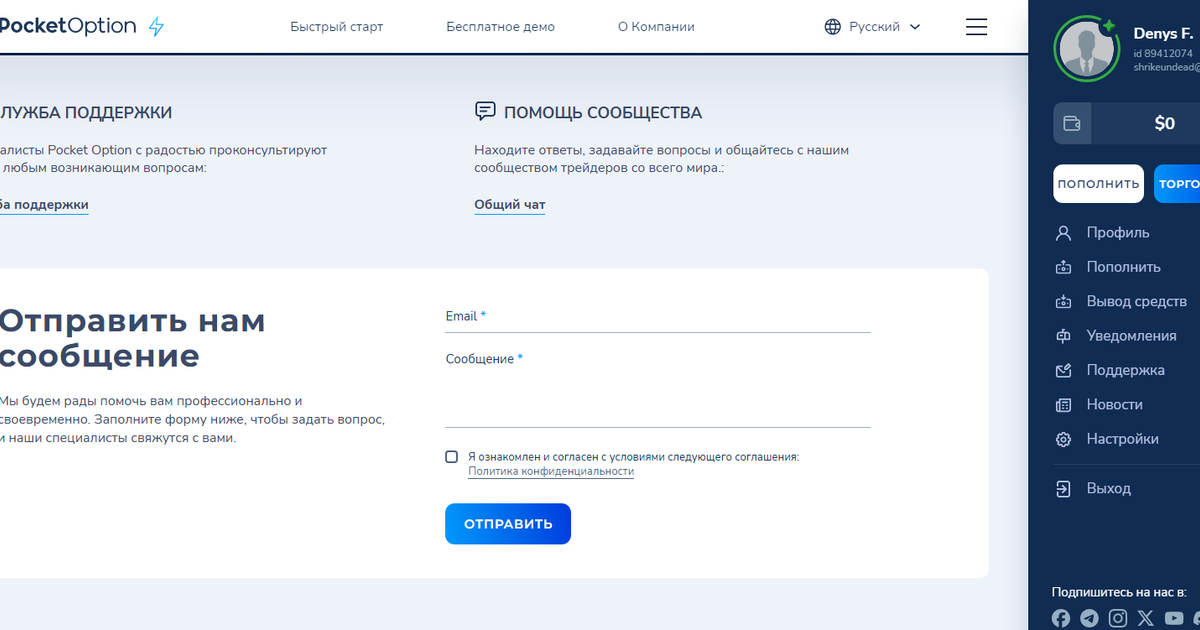Screen dimensions: 1200x630
Task: Select Выход in the sidebar menu
Action: [1109, 489]
